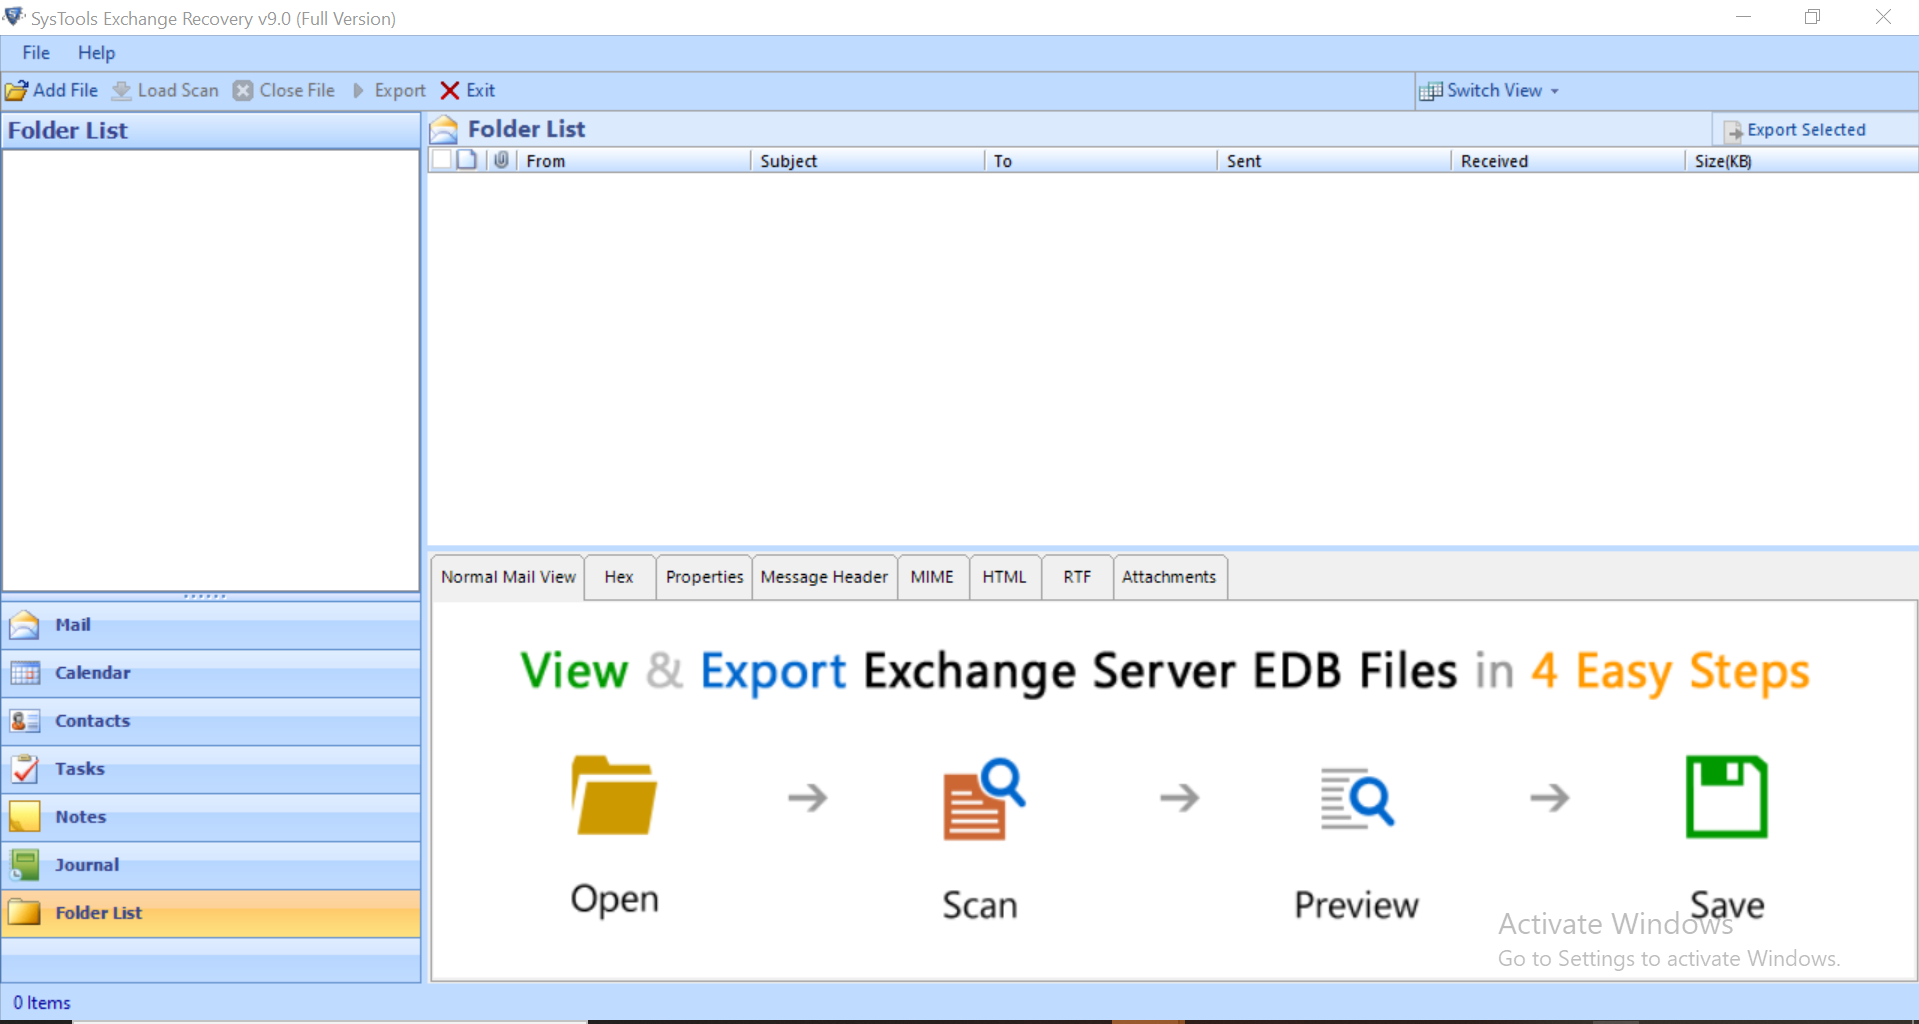Screen dimensions: 1919x1024
Task: Tick the select-all checkbox in header row
Action: pyautogui.click(x=441, y=160)
